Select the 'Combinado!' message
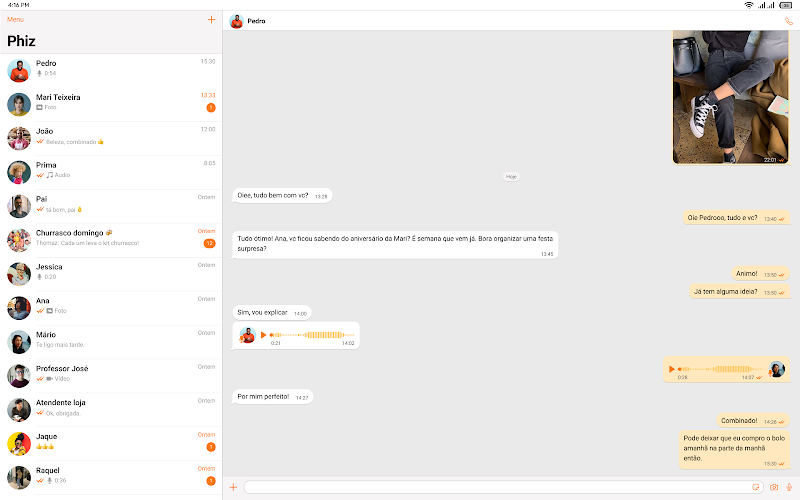 tap(753, 421)
